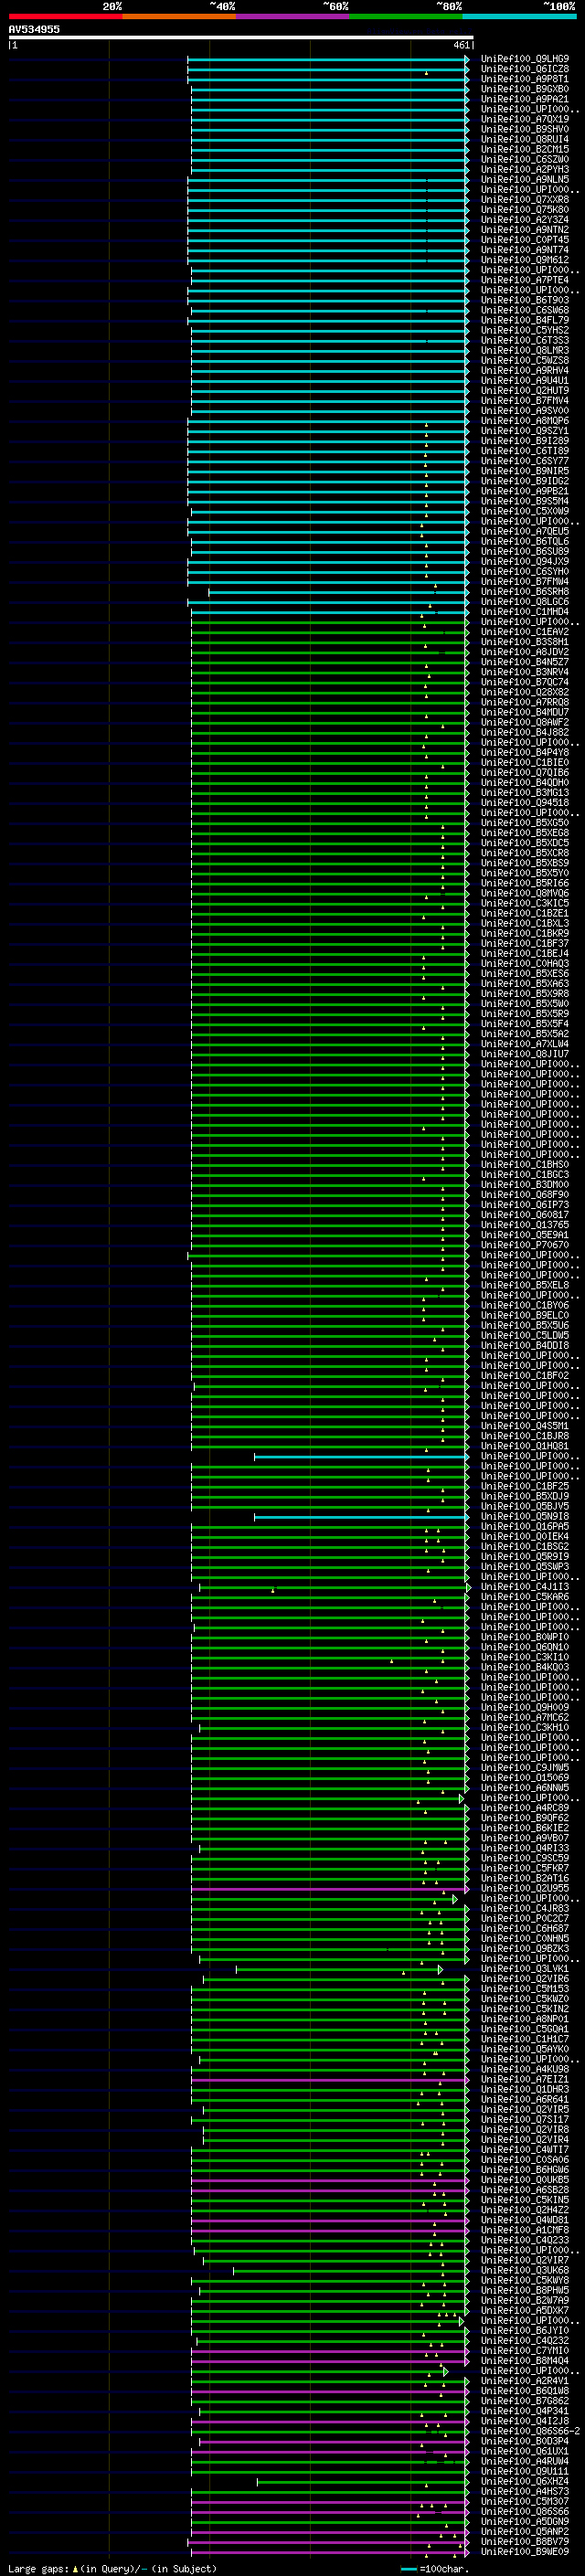Click the cyan alignment bar for UniRef100_B6SRH8
Viewport: 585px width, 2576px height.
click(338, 592)
